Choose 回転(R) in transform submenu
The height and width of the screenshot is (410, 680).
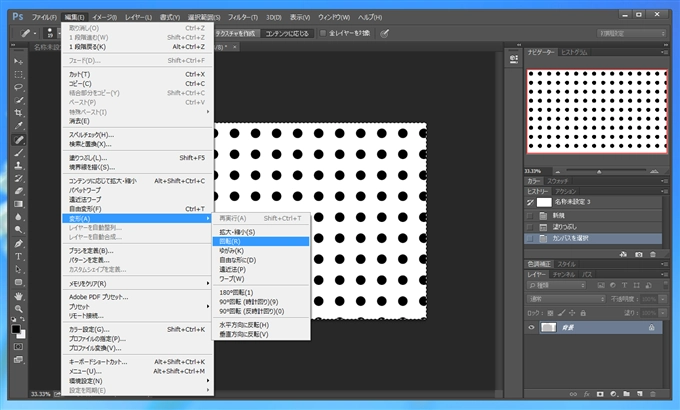click(261, 241)
